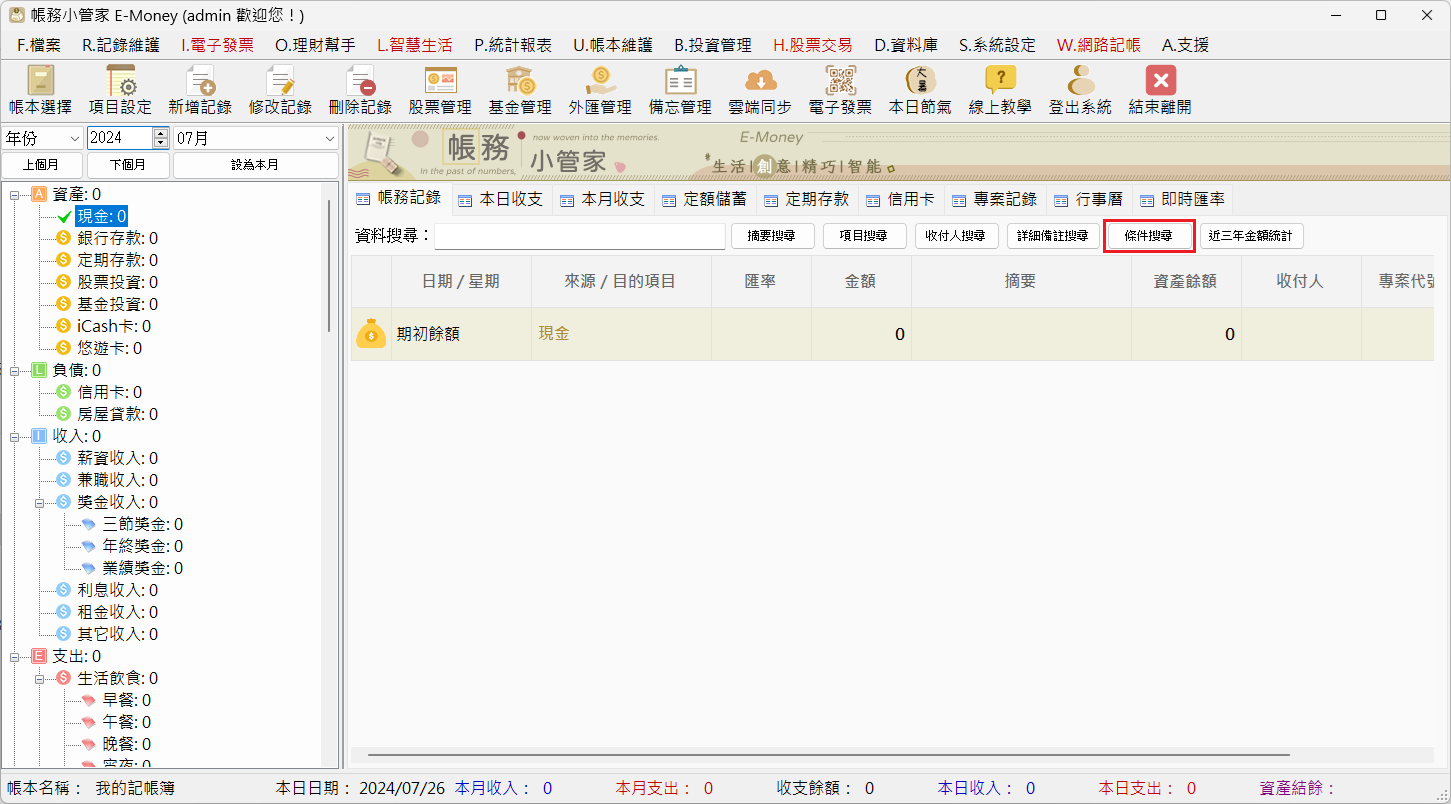Click the account tree vertical scrollbar
The width and height of the screenshot is (1451, 804).
(329, 265)
